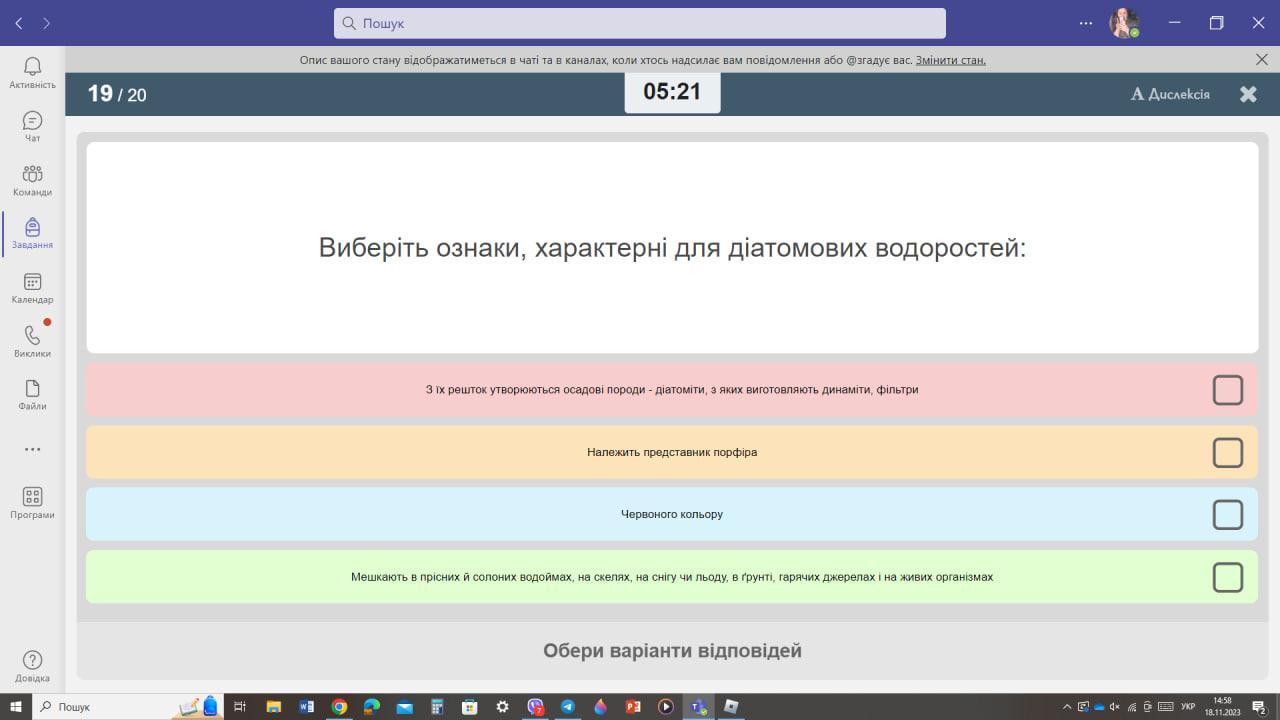Launch Microsoft Edge from the taskbar
1280x720 pixels.
click(371, 707)
